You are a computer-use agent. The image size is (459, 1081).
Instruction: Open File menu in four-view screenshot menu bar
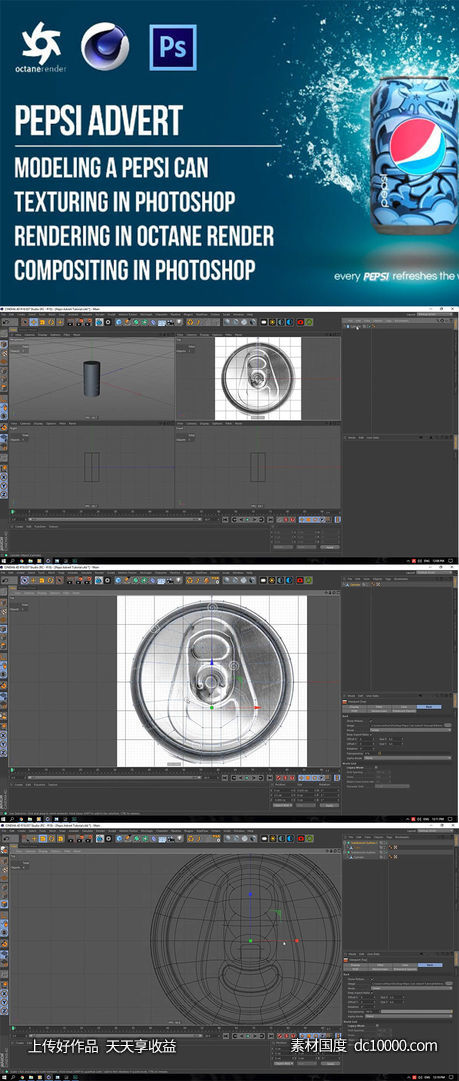[4, 314]
